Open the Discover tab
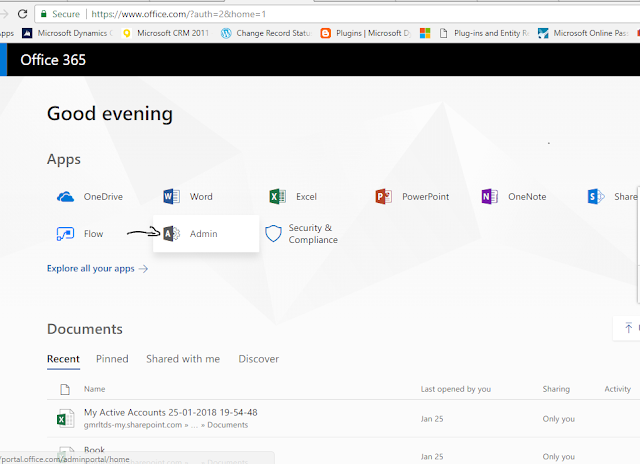Screen dimensions: 640x464 pos(259,359)
